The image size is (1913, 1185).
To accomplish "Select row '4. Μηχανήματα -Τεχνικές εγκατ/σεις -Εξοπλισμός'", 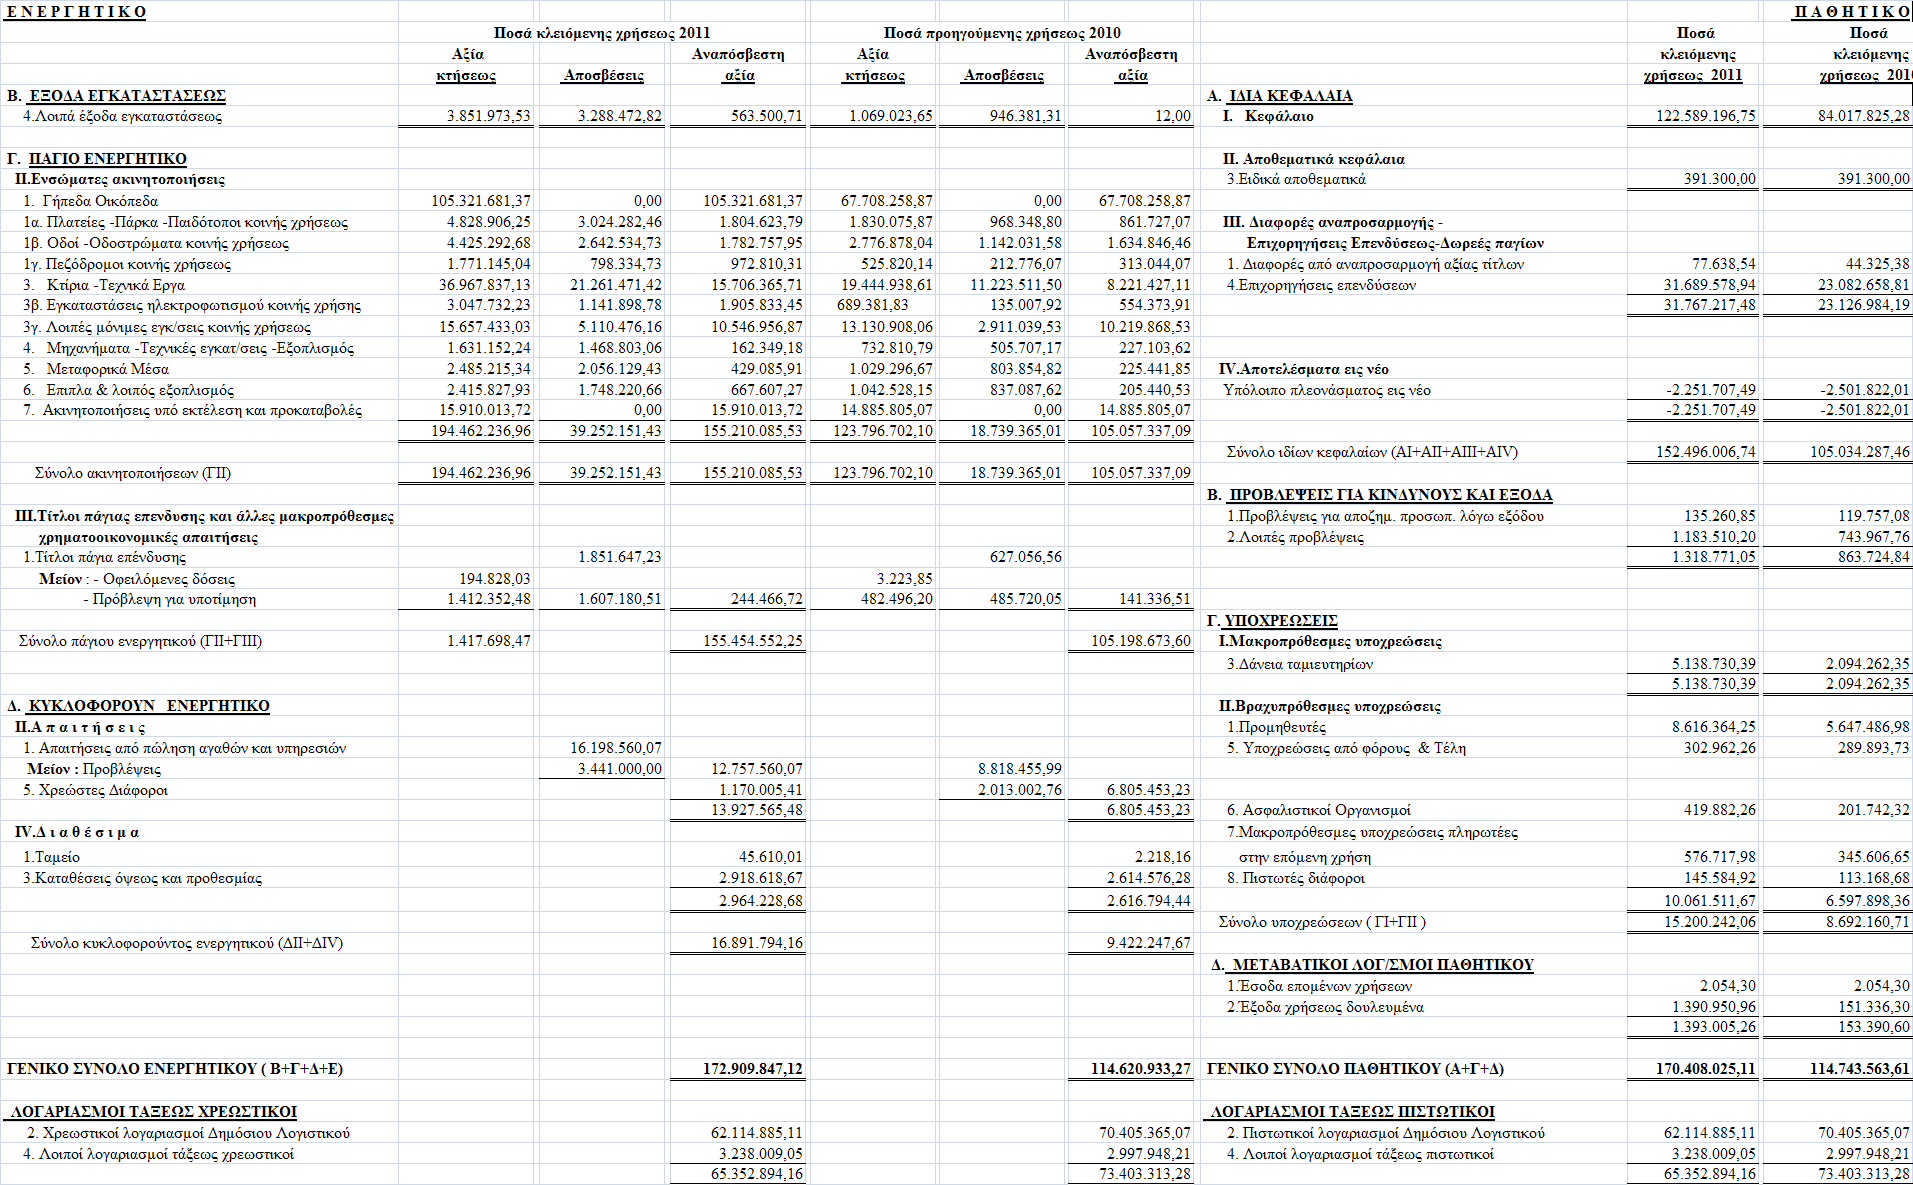I will point(188,348).
